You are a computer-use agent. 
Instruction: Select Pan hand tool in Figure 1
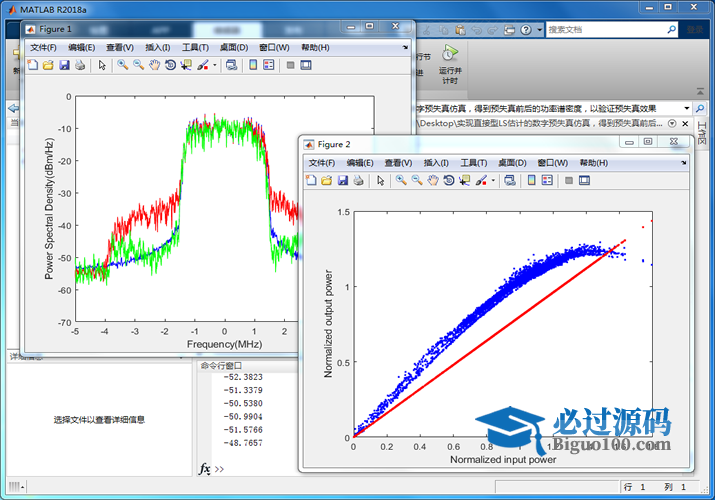(x=155, y=65)
